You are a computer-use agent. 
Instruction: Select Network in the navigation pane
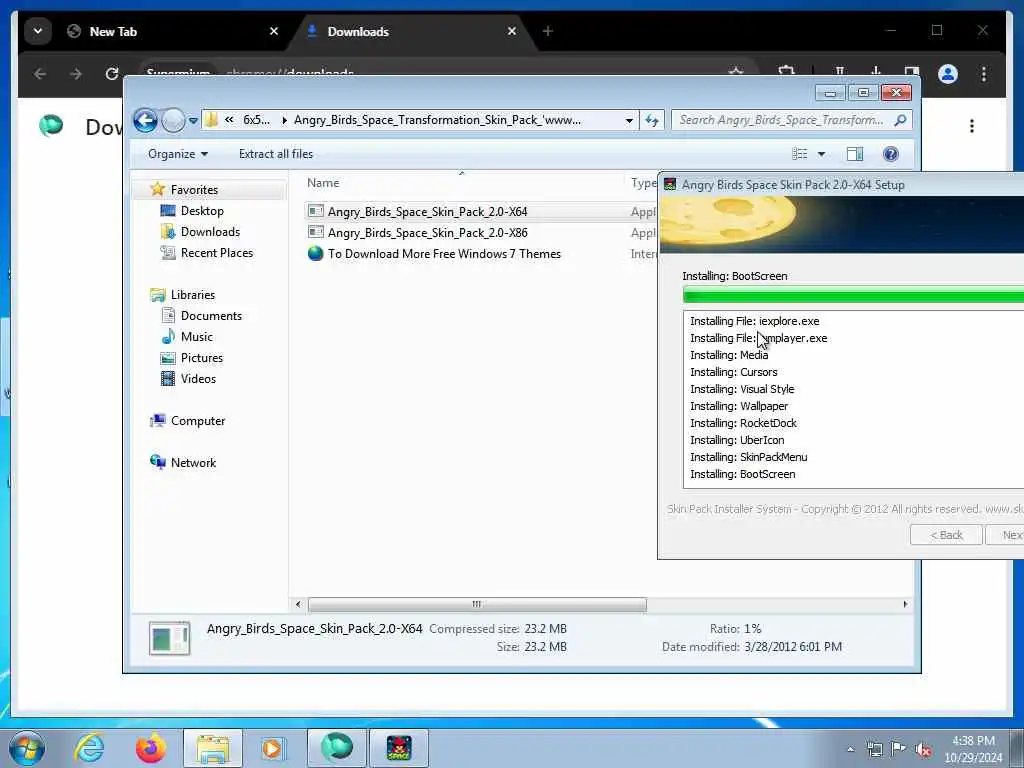(193, 463)
